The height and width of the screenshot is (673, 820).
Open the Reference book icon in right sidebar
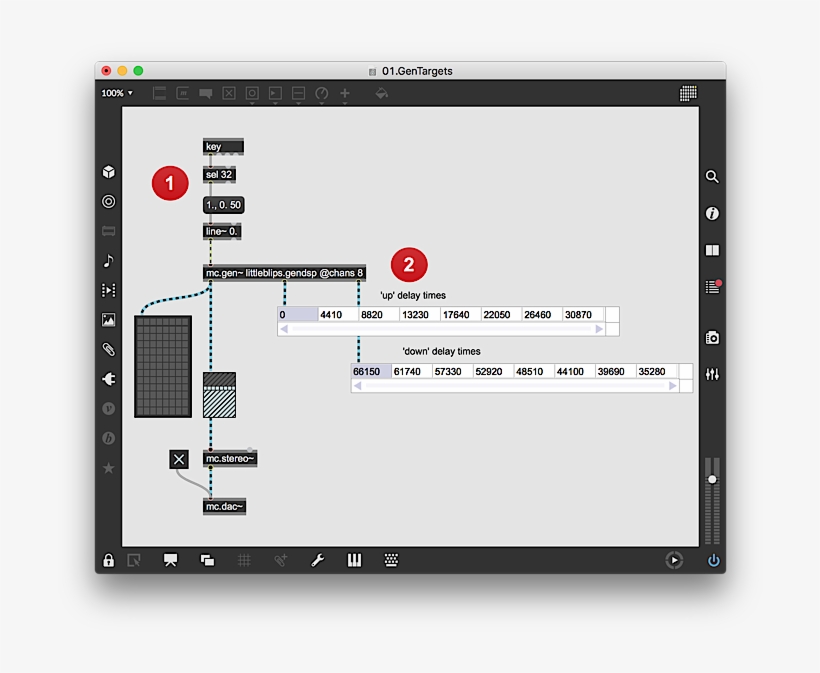point(712,251)
